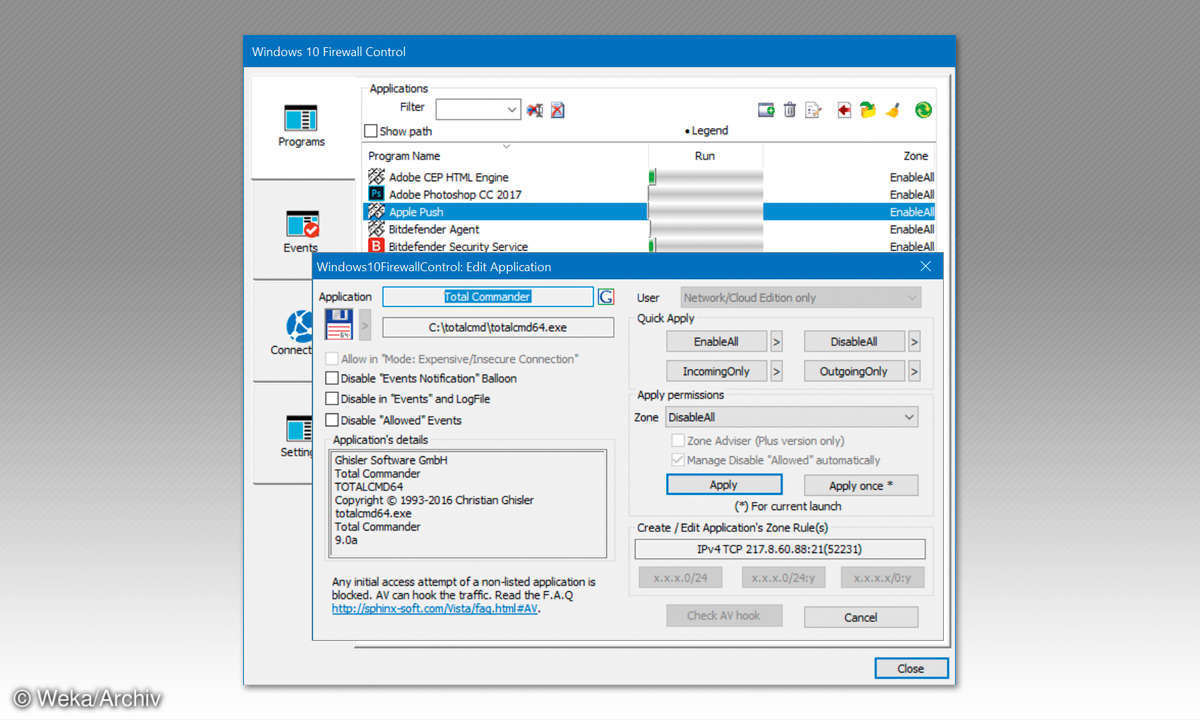Expand the arrow next to OutgoingOnly

[x=915, y=371]
